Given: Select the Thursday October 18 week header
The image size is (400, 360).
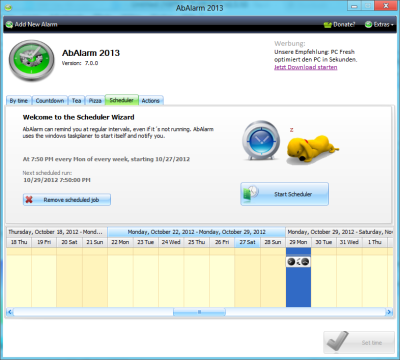Looking at the screenshot, I should tap(57, 232).
